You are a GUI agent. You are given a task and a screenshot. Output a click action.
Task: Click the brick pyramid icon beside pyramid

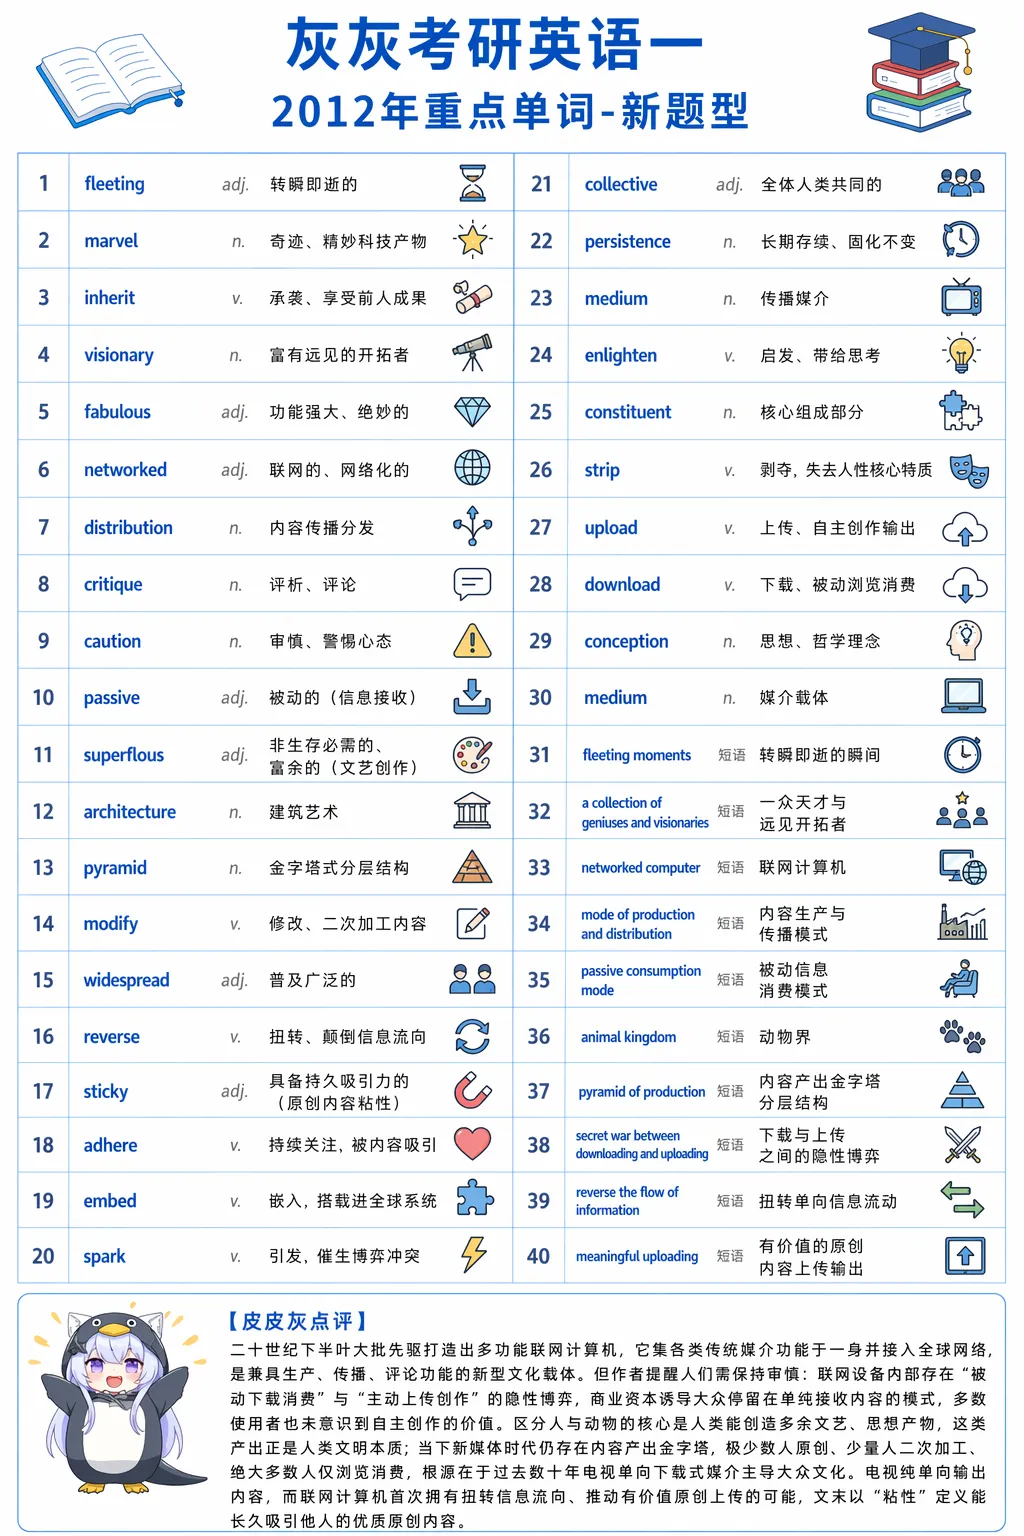point(472,867)
